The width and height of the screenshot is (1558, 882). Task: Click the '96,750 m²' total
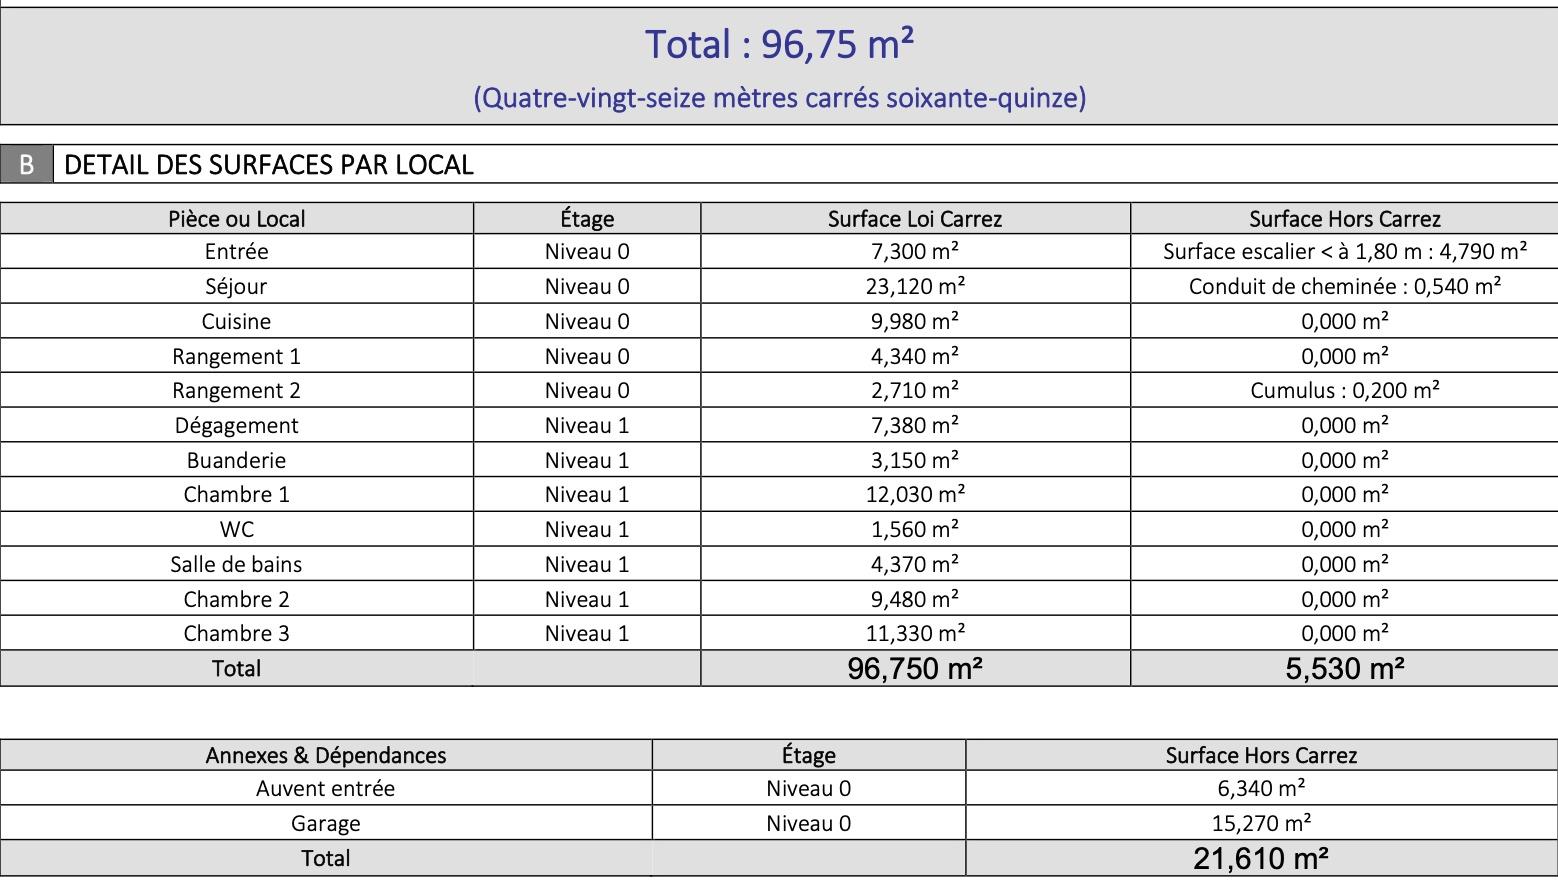(x=915, y=669)
